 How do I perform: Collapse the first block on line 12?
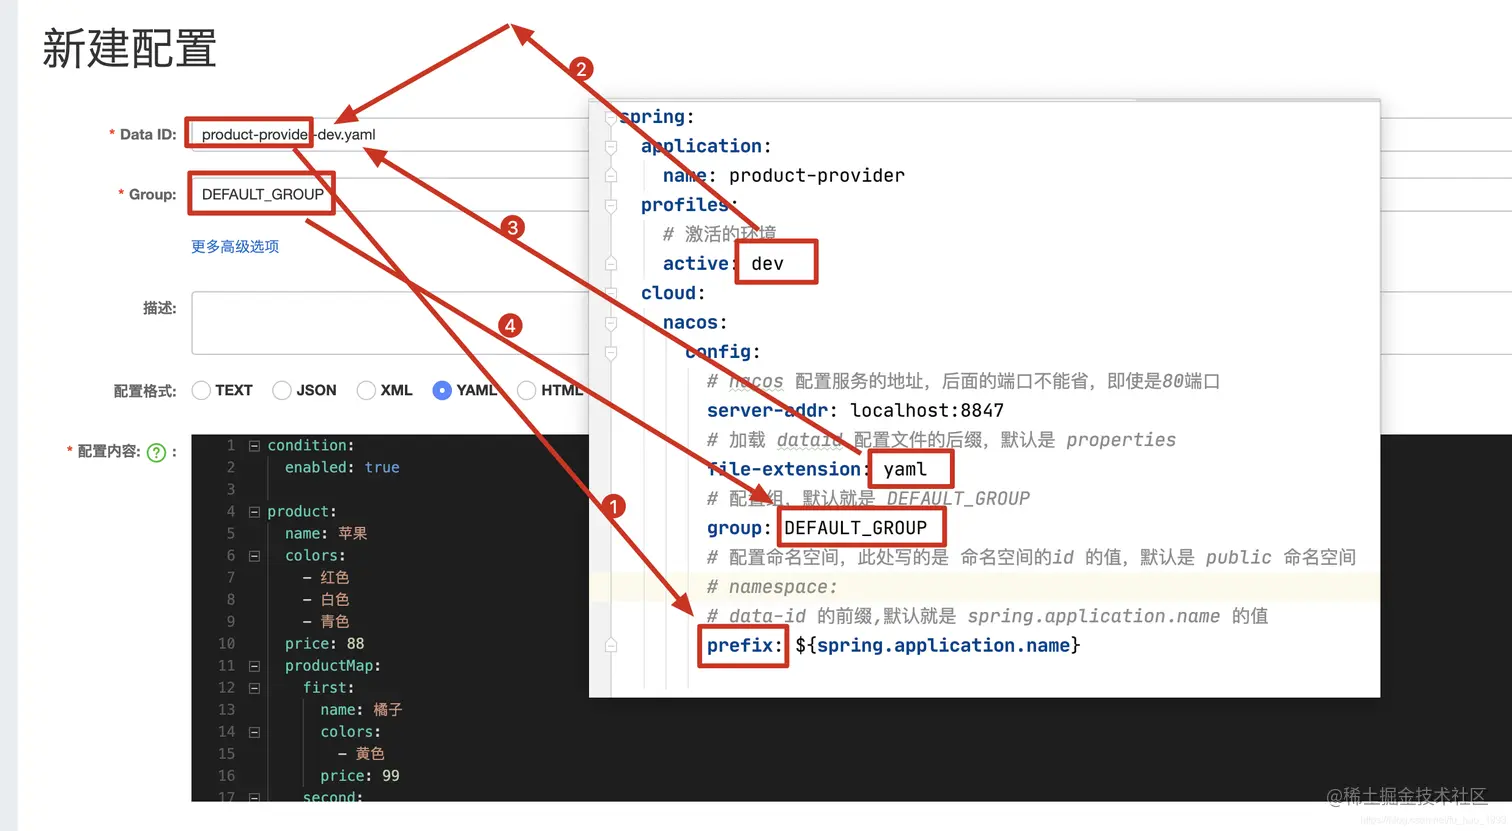(x=254, y=688)
